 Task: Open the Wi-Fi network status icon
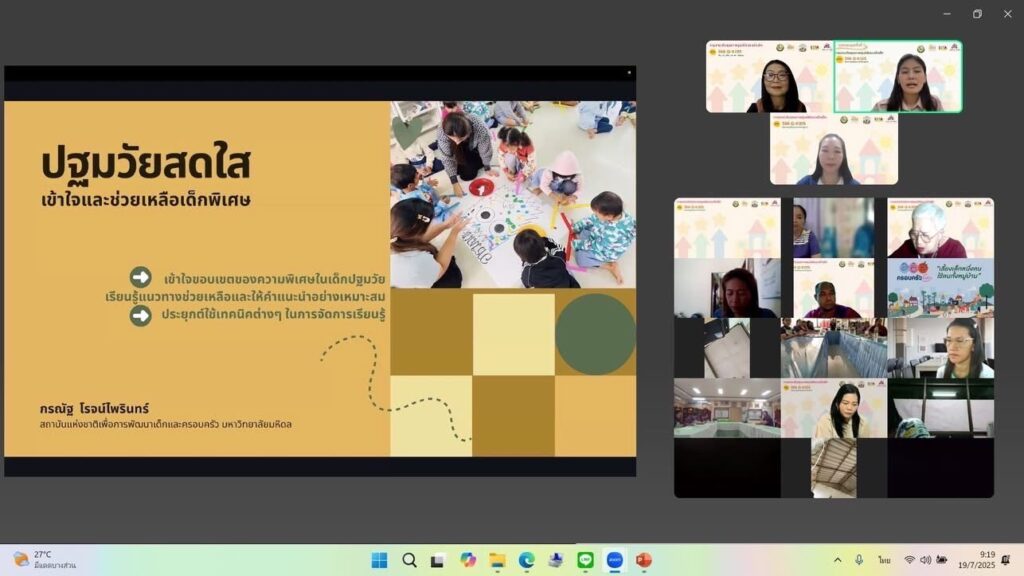click(x=910, y=560)
